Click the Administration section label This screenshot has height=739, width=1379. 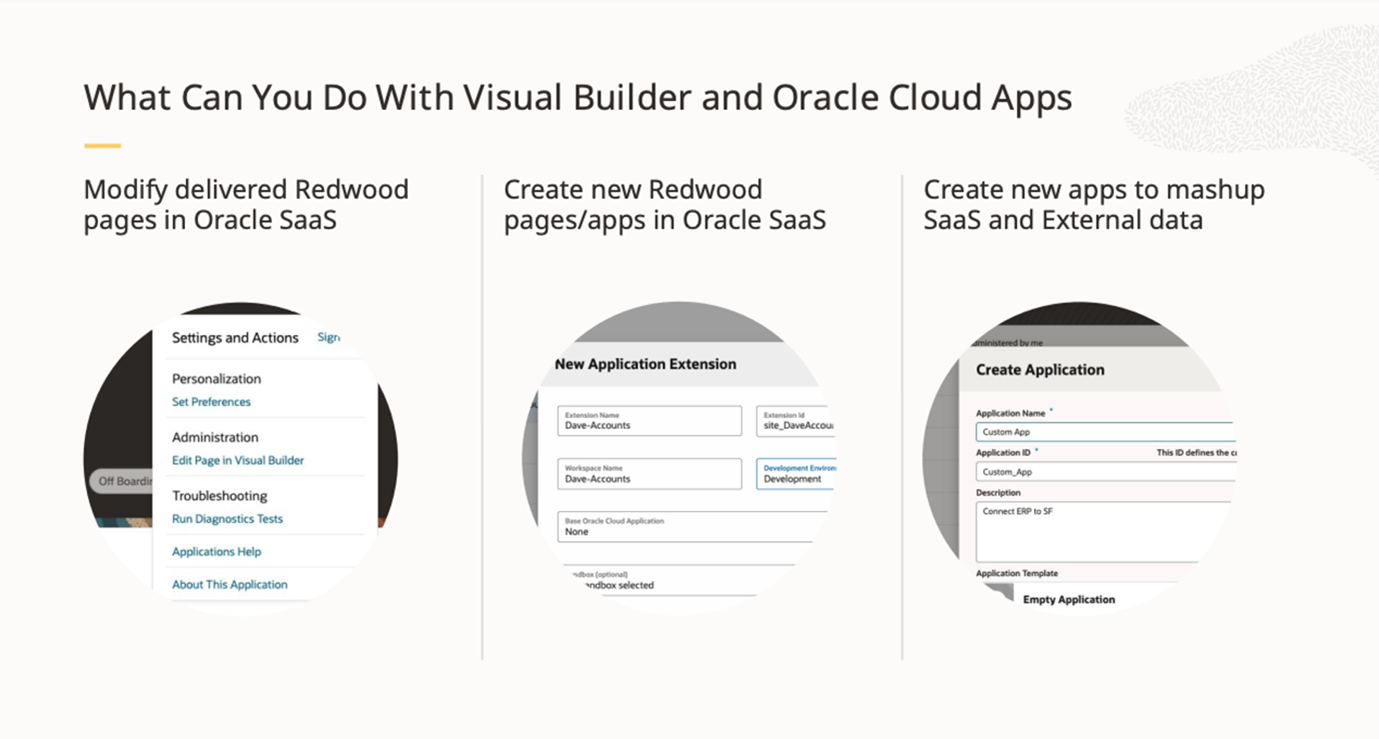coord(215,437)
